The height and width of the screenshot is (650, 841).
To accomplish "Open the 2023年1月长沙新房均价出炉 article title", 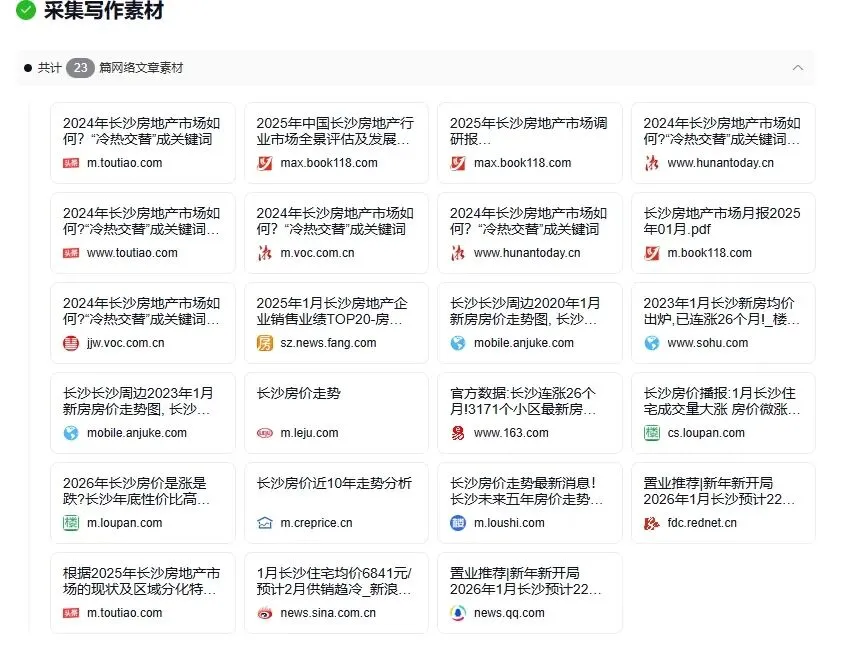I will tap(722, 312).
